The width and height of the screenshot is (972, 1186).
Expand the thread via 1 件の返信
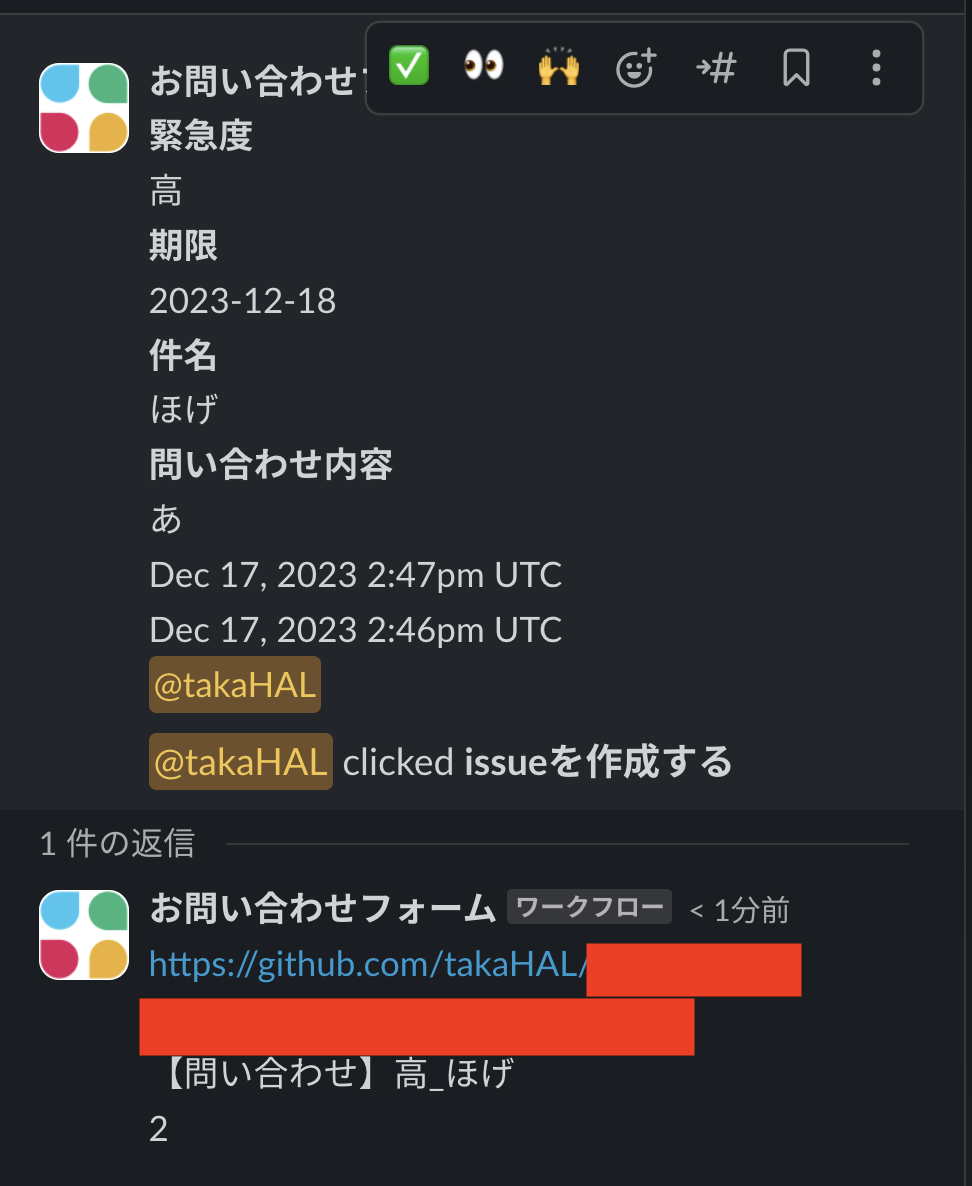coord(117,845)
